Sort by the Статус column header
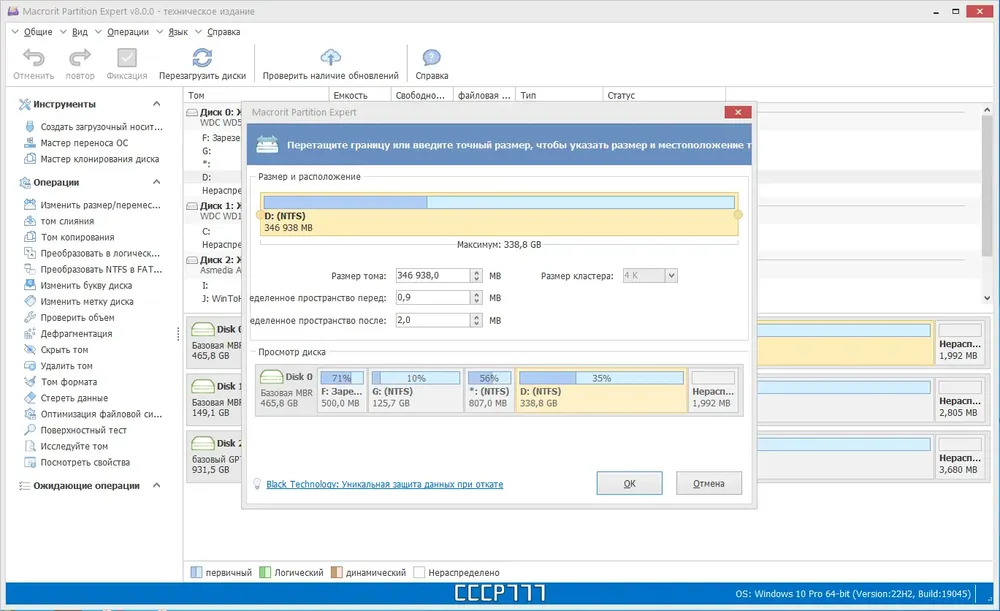The height and width of the screenshot is (611, 1000). point(664,95)
